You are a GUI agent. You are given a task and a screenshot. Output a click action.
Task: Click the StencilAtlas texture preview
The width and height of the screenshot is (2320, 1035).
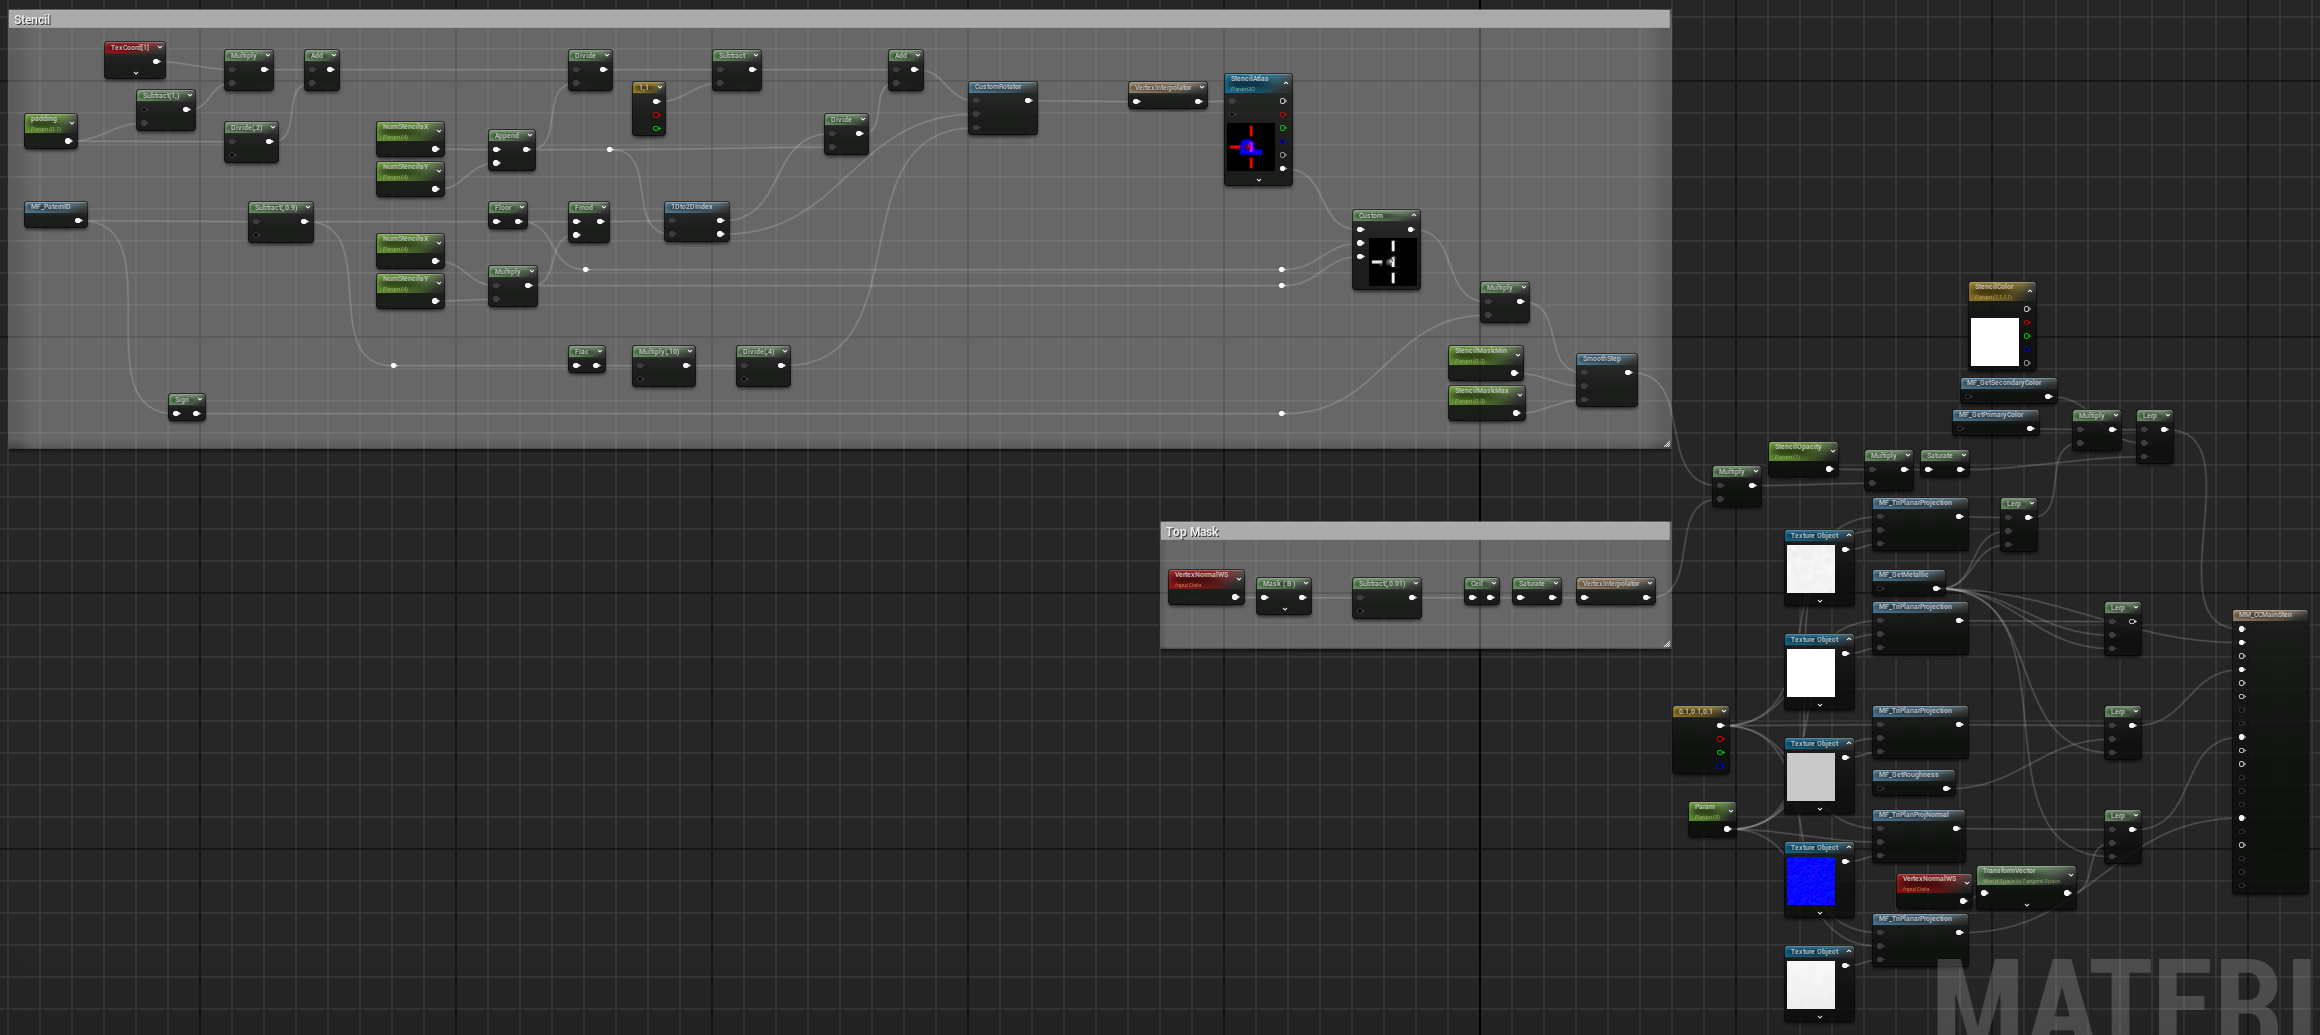click(1250, 147)
